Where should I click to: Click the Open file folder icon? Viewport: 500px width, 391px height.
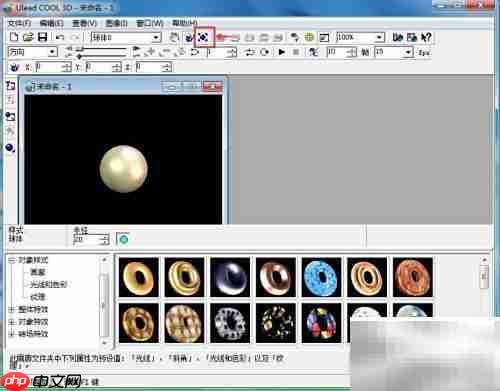coord(28,37)
